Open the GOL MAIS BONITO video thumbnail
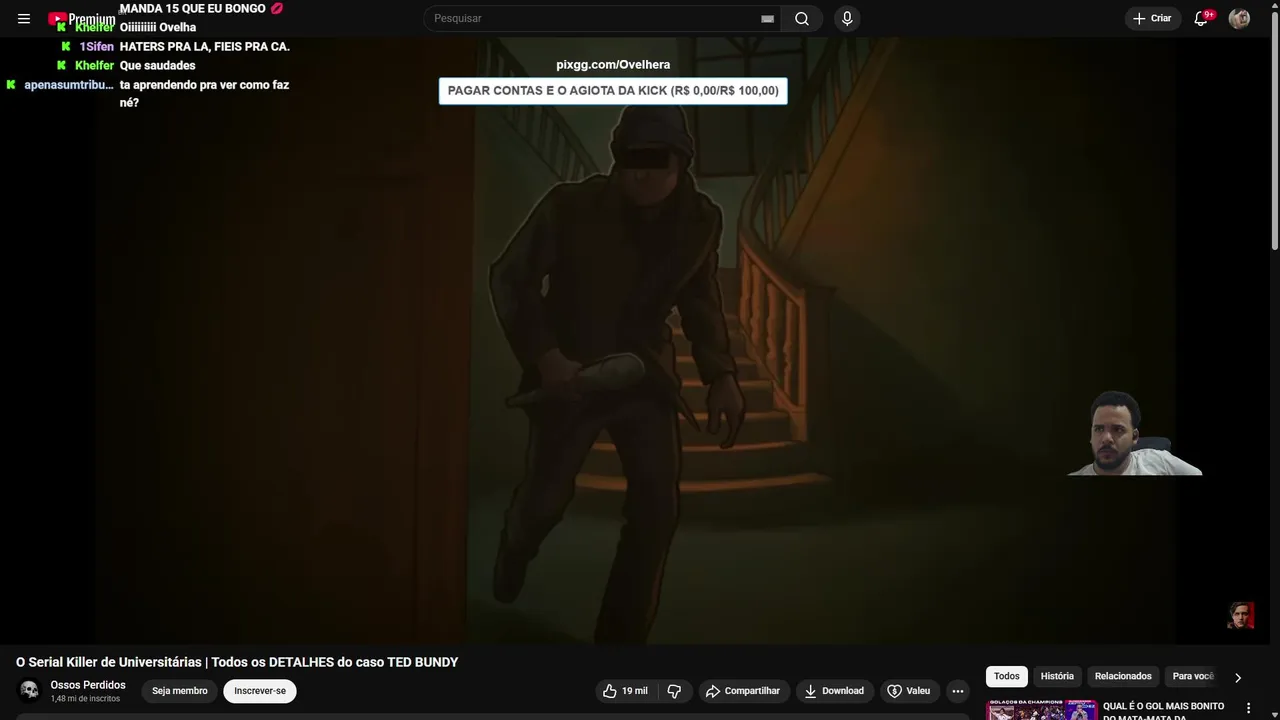 1041,710
